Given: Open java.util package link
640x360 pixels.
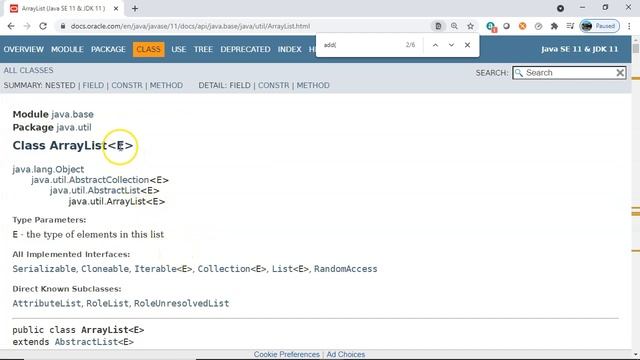Looking at the screenshot, I should [x=74, y=127].
